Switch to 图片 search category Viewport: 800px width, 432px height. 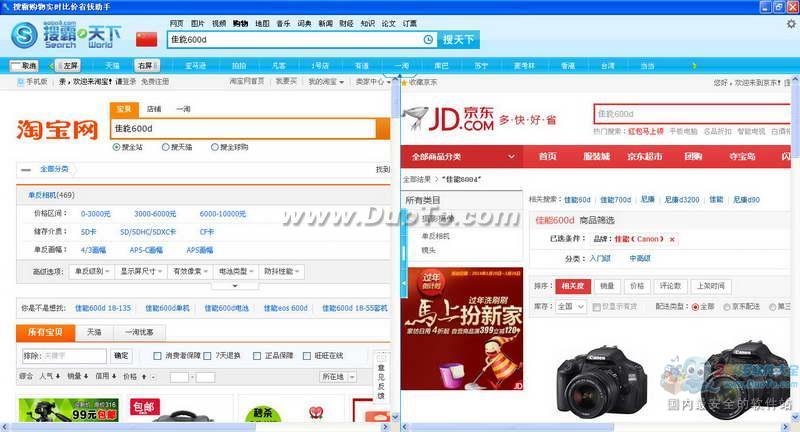pos(197,23)
